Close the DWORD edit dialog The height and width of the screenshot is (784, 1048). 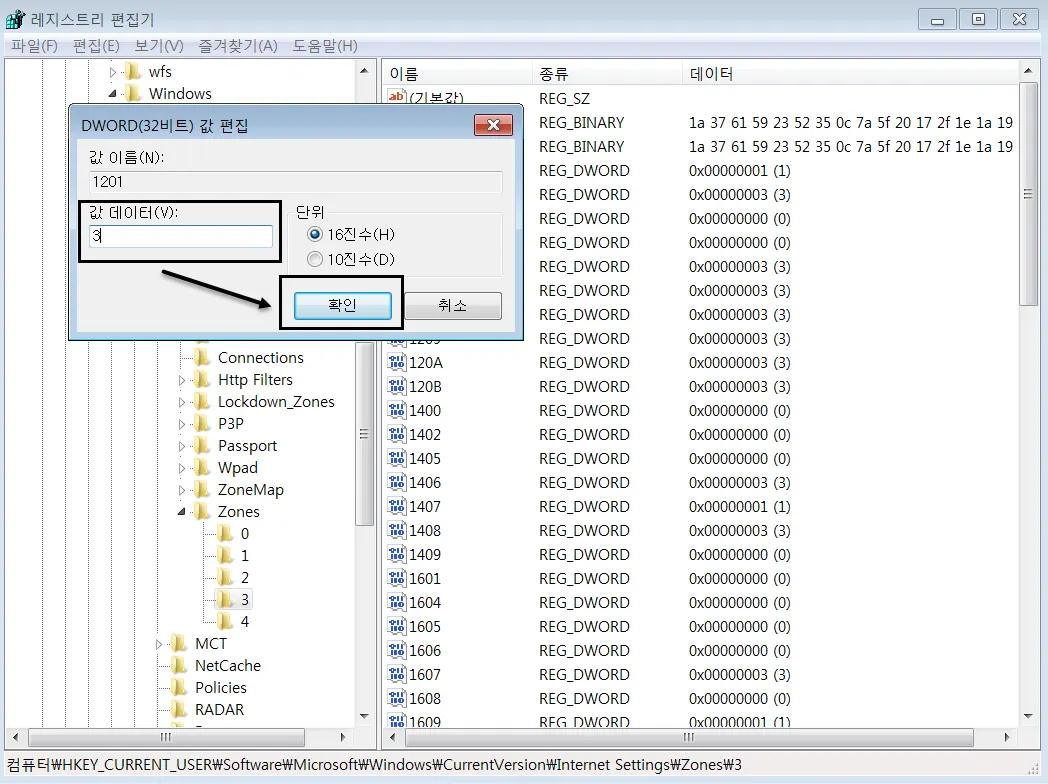pyautogui.click(x=493, y=125)
